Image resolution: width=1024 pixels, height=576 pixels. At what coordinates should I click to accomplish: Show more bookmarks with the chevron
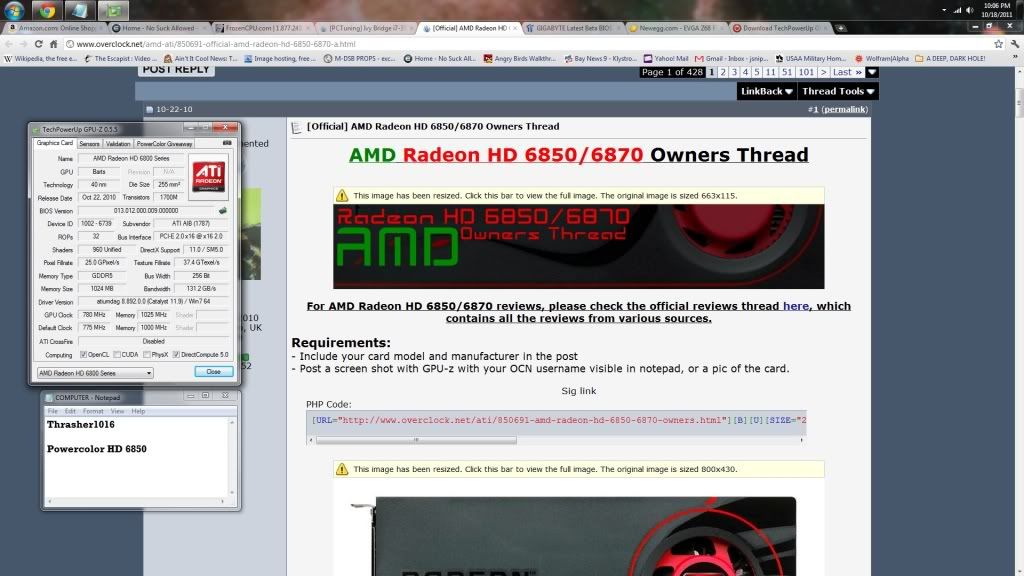click(1016, 58)
